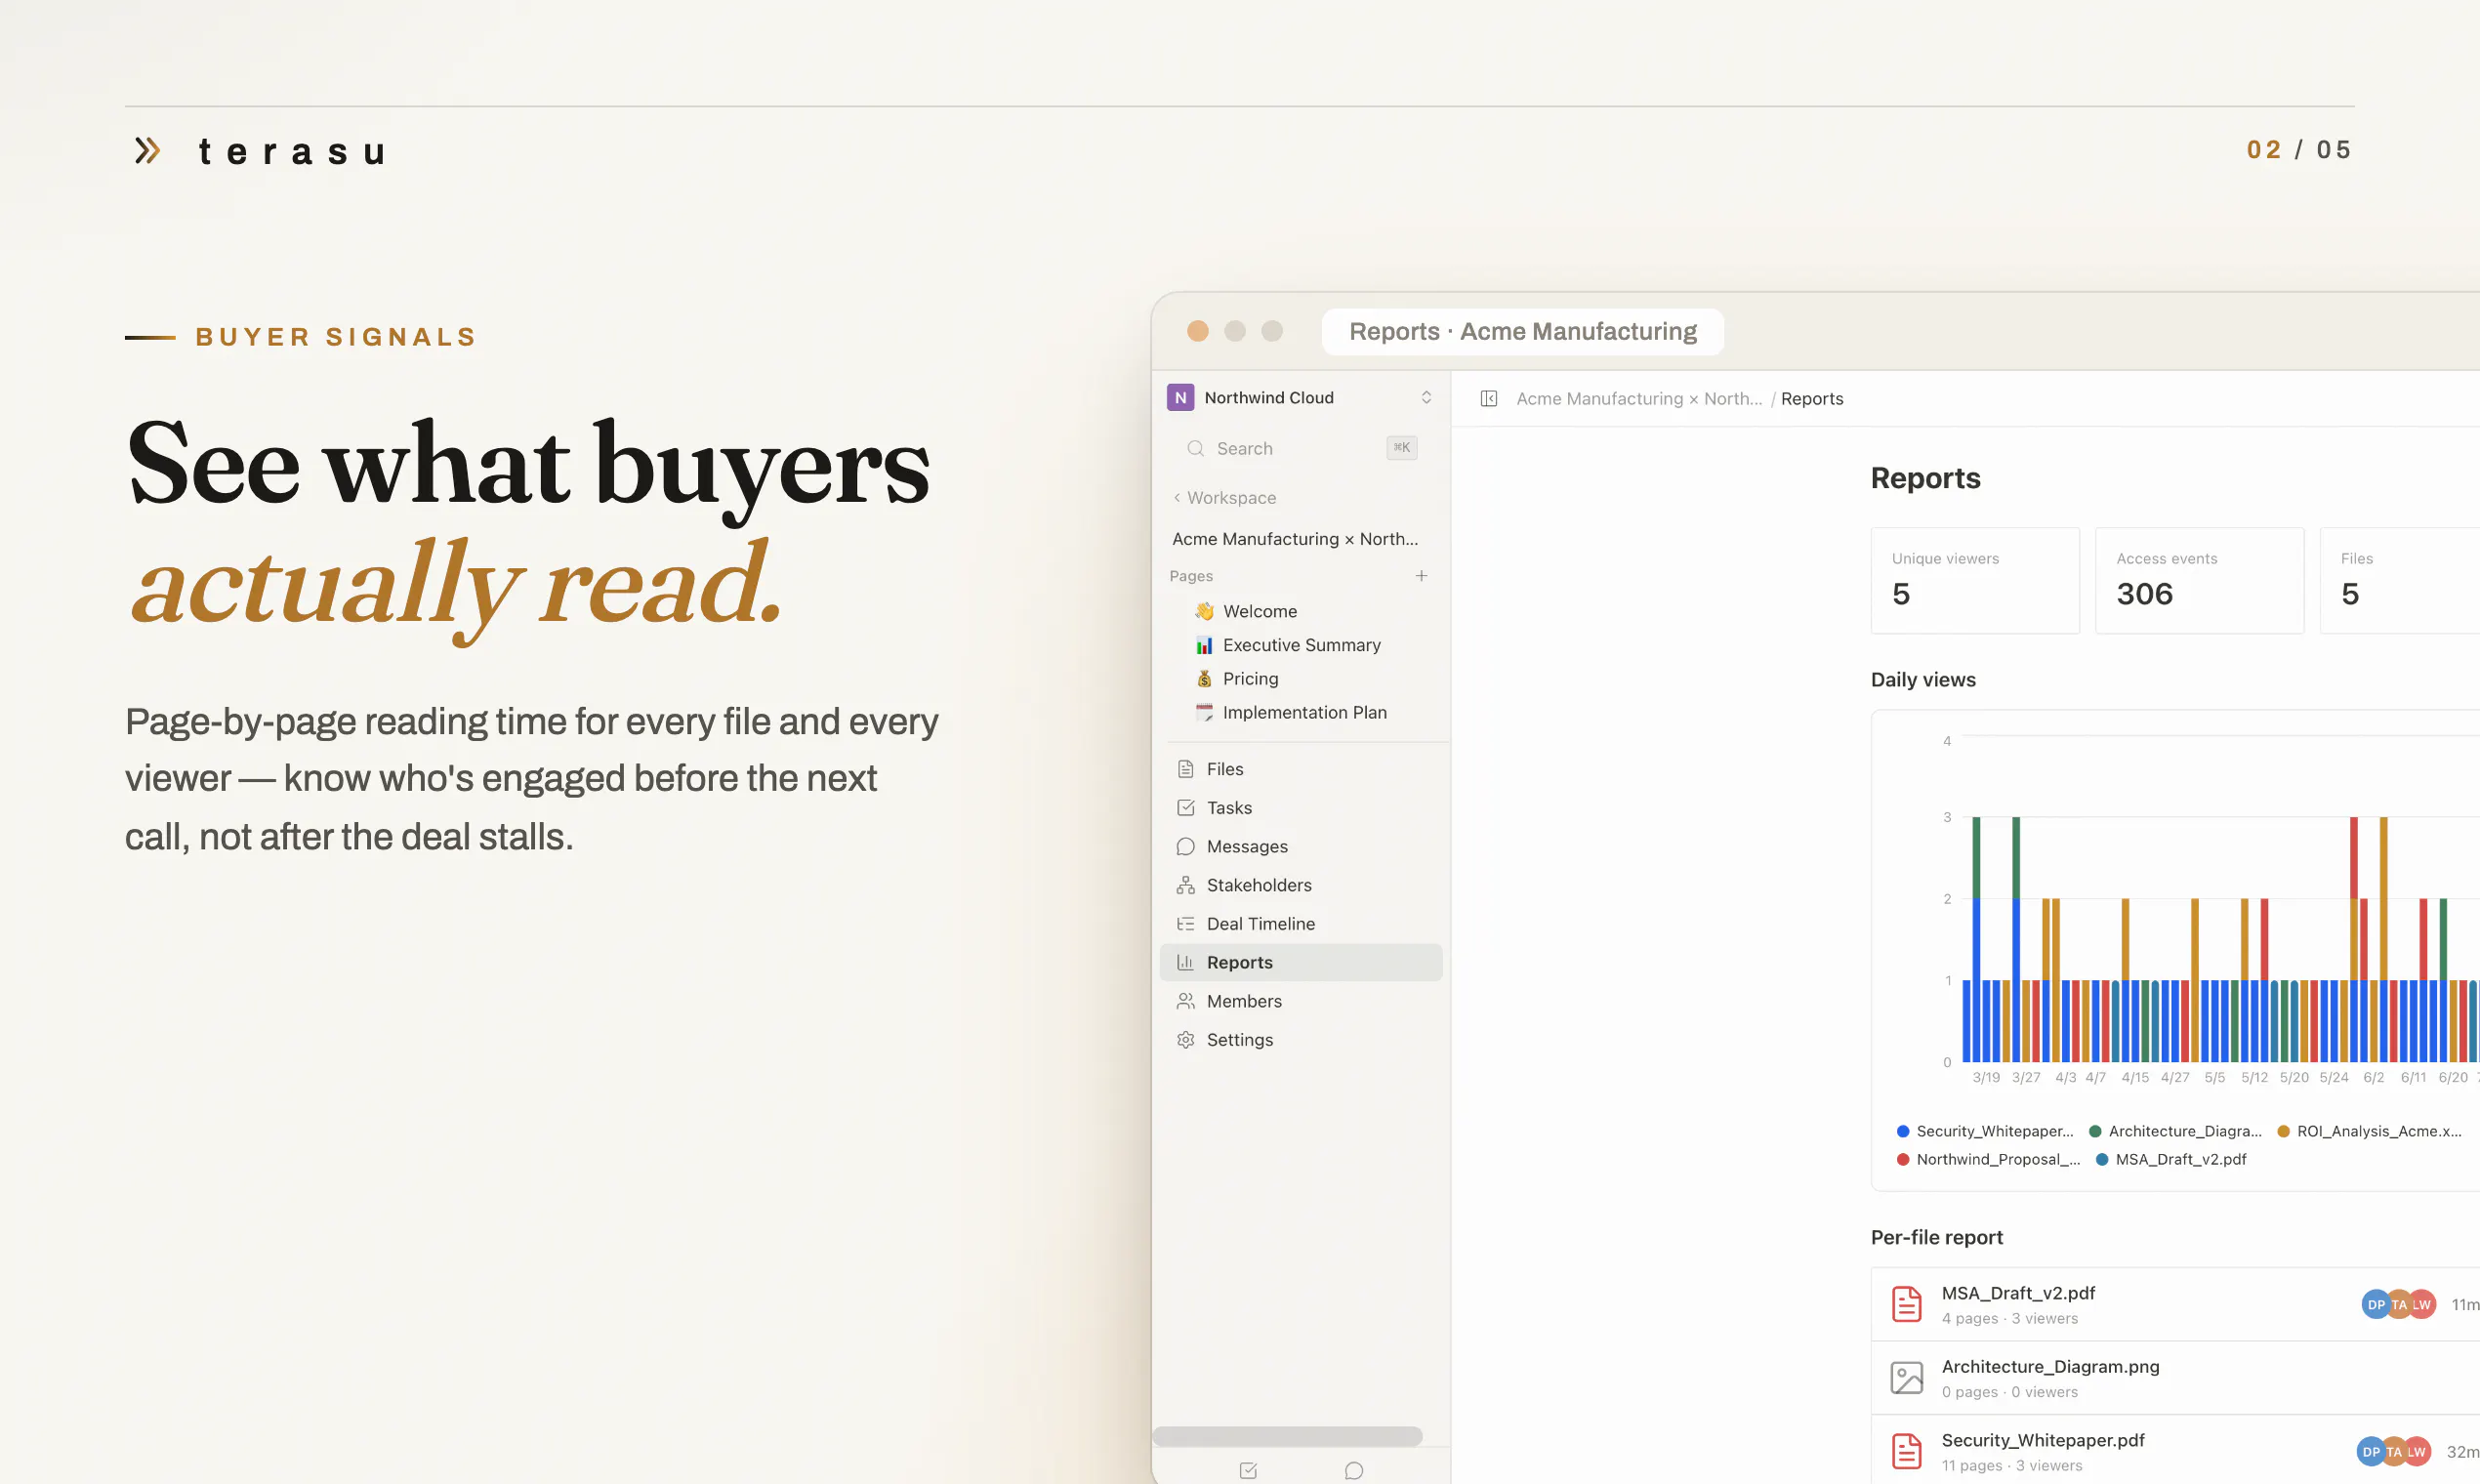
Task: Click the Welcome waving-hand emoji icon
Action: click(x=1204, y=611)
